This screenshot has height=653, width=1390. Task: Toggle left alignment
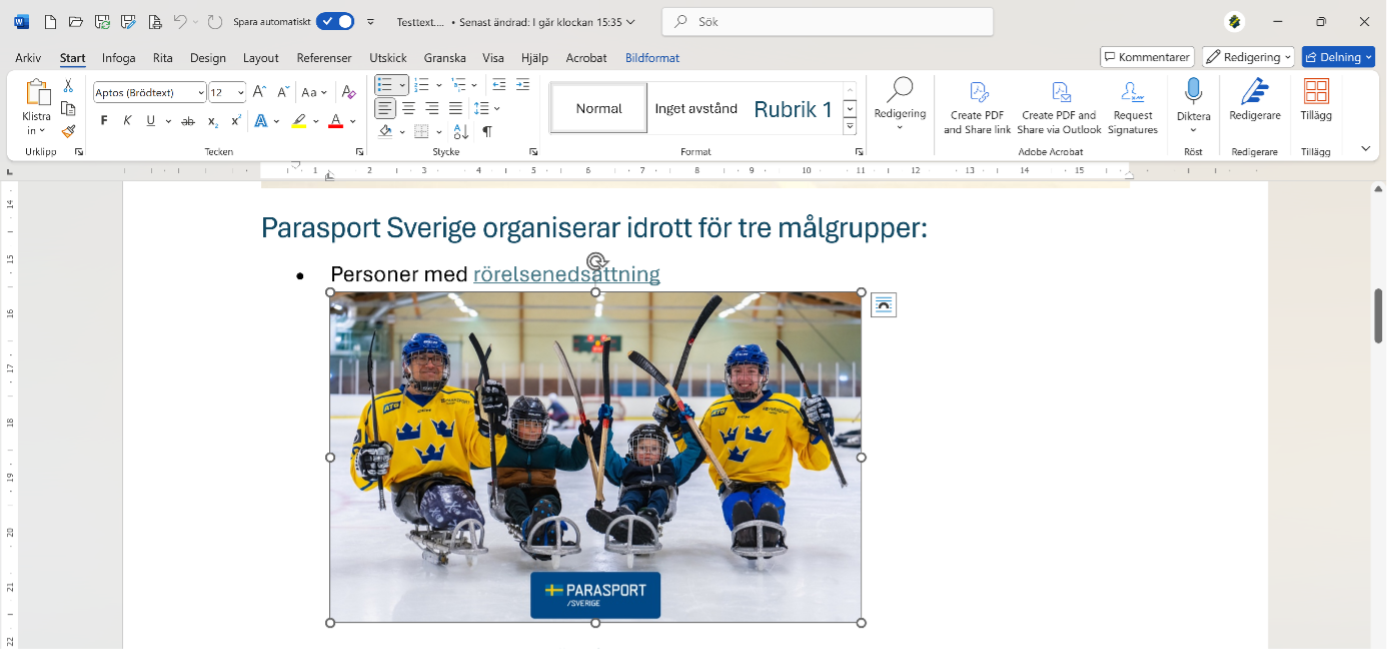[x=385, y=108]
